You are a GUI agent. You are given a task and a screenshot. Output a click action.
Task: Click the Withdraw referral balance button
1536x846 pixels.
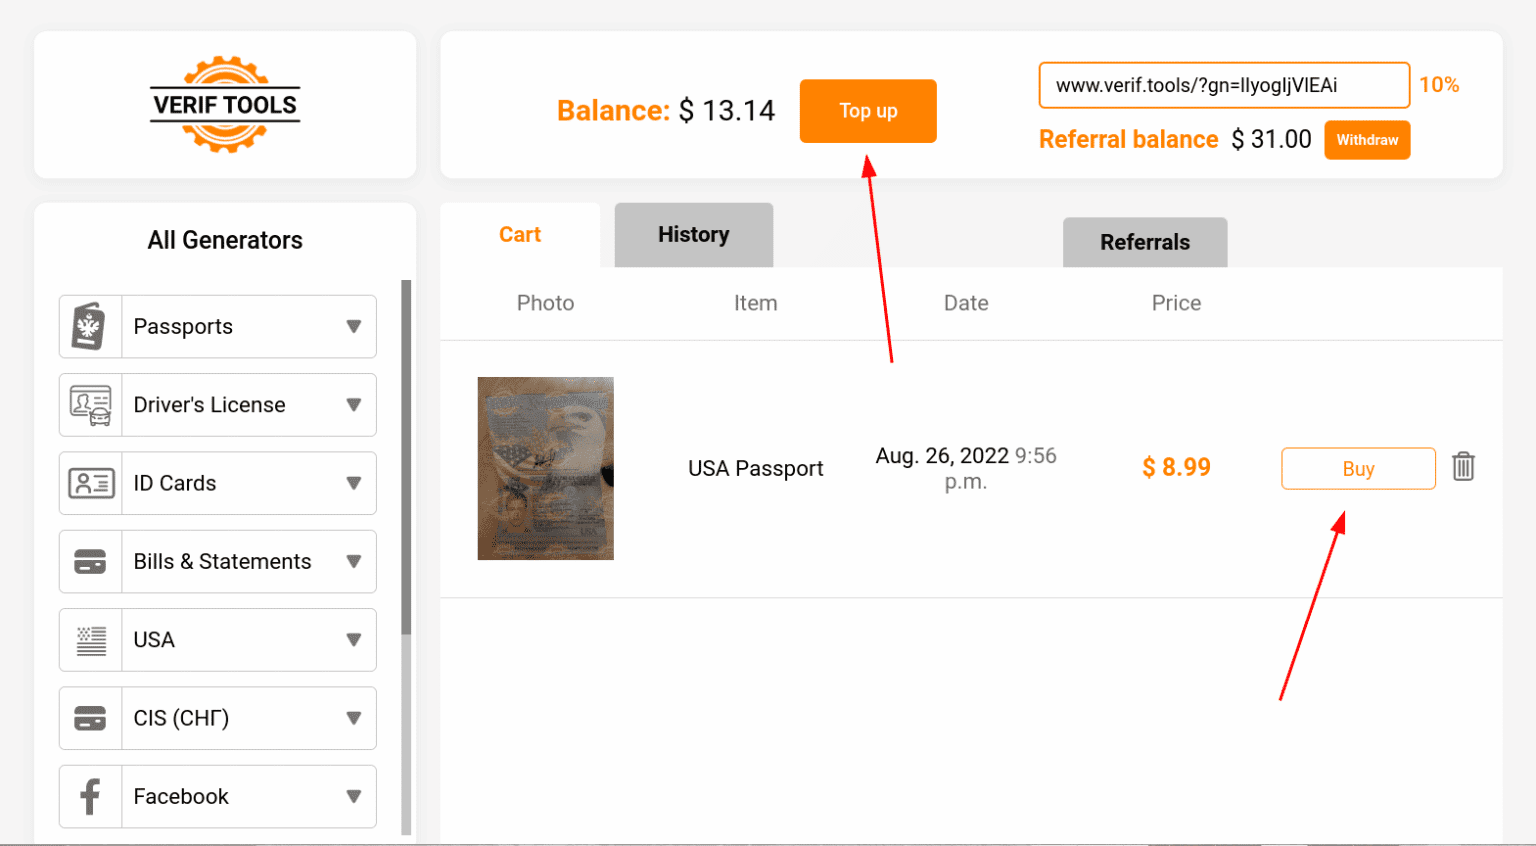pyautogui.click(x=1366, y=140)
